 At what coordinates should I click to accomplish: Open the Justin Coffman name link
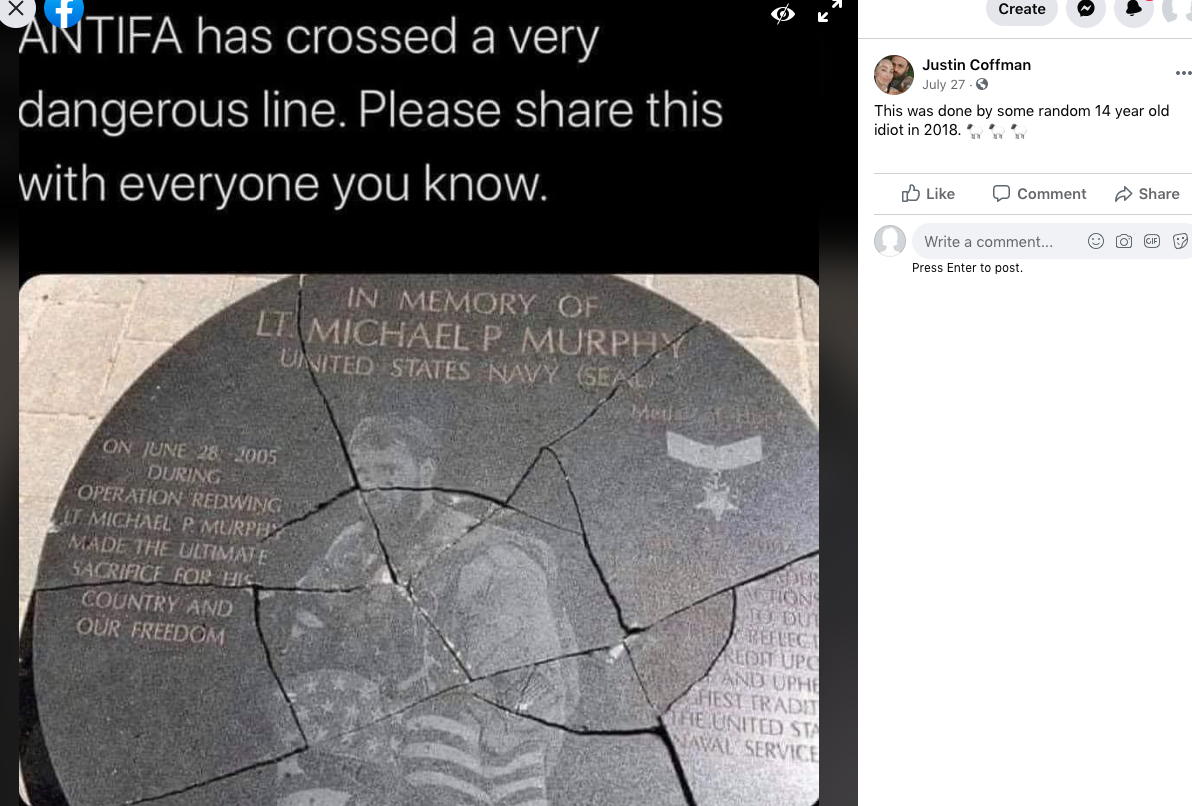click(976, 65)
